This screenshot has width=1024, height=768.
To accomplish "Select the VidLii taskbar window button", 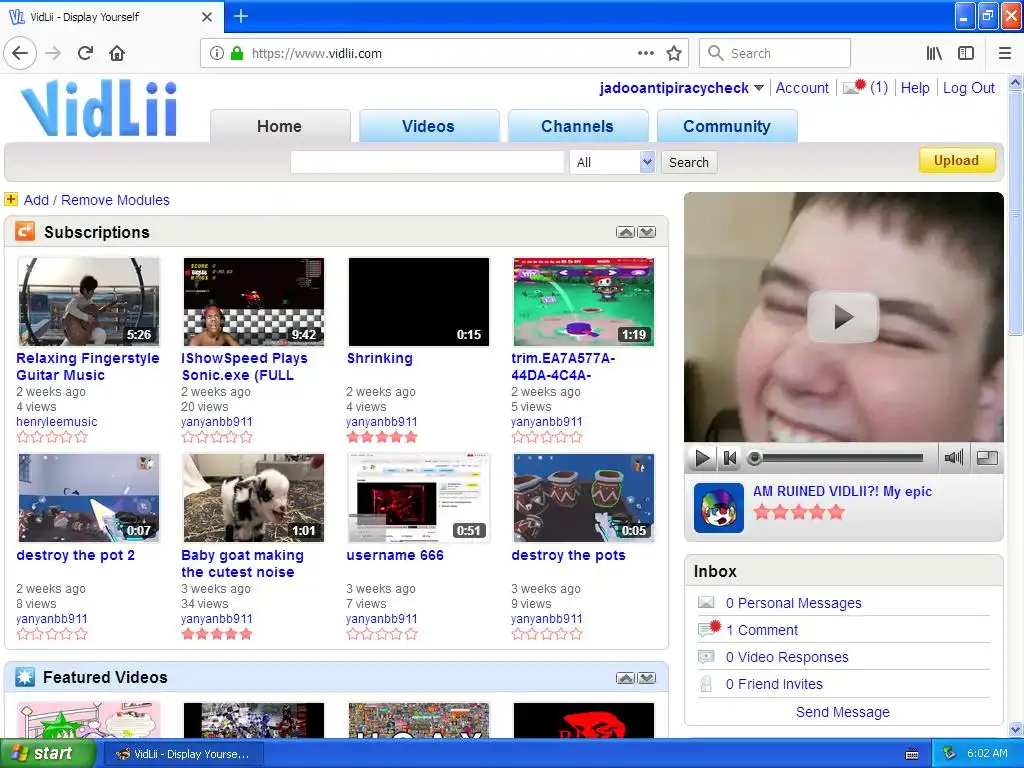I will [x=185, y=754].
